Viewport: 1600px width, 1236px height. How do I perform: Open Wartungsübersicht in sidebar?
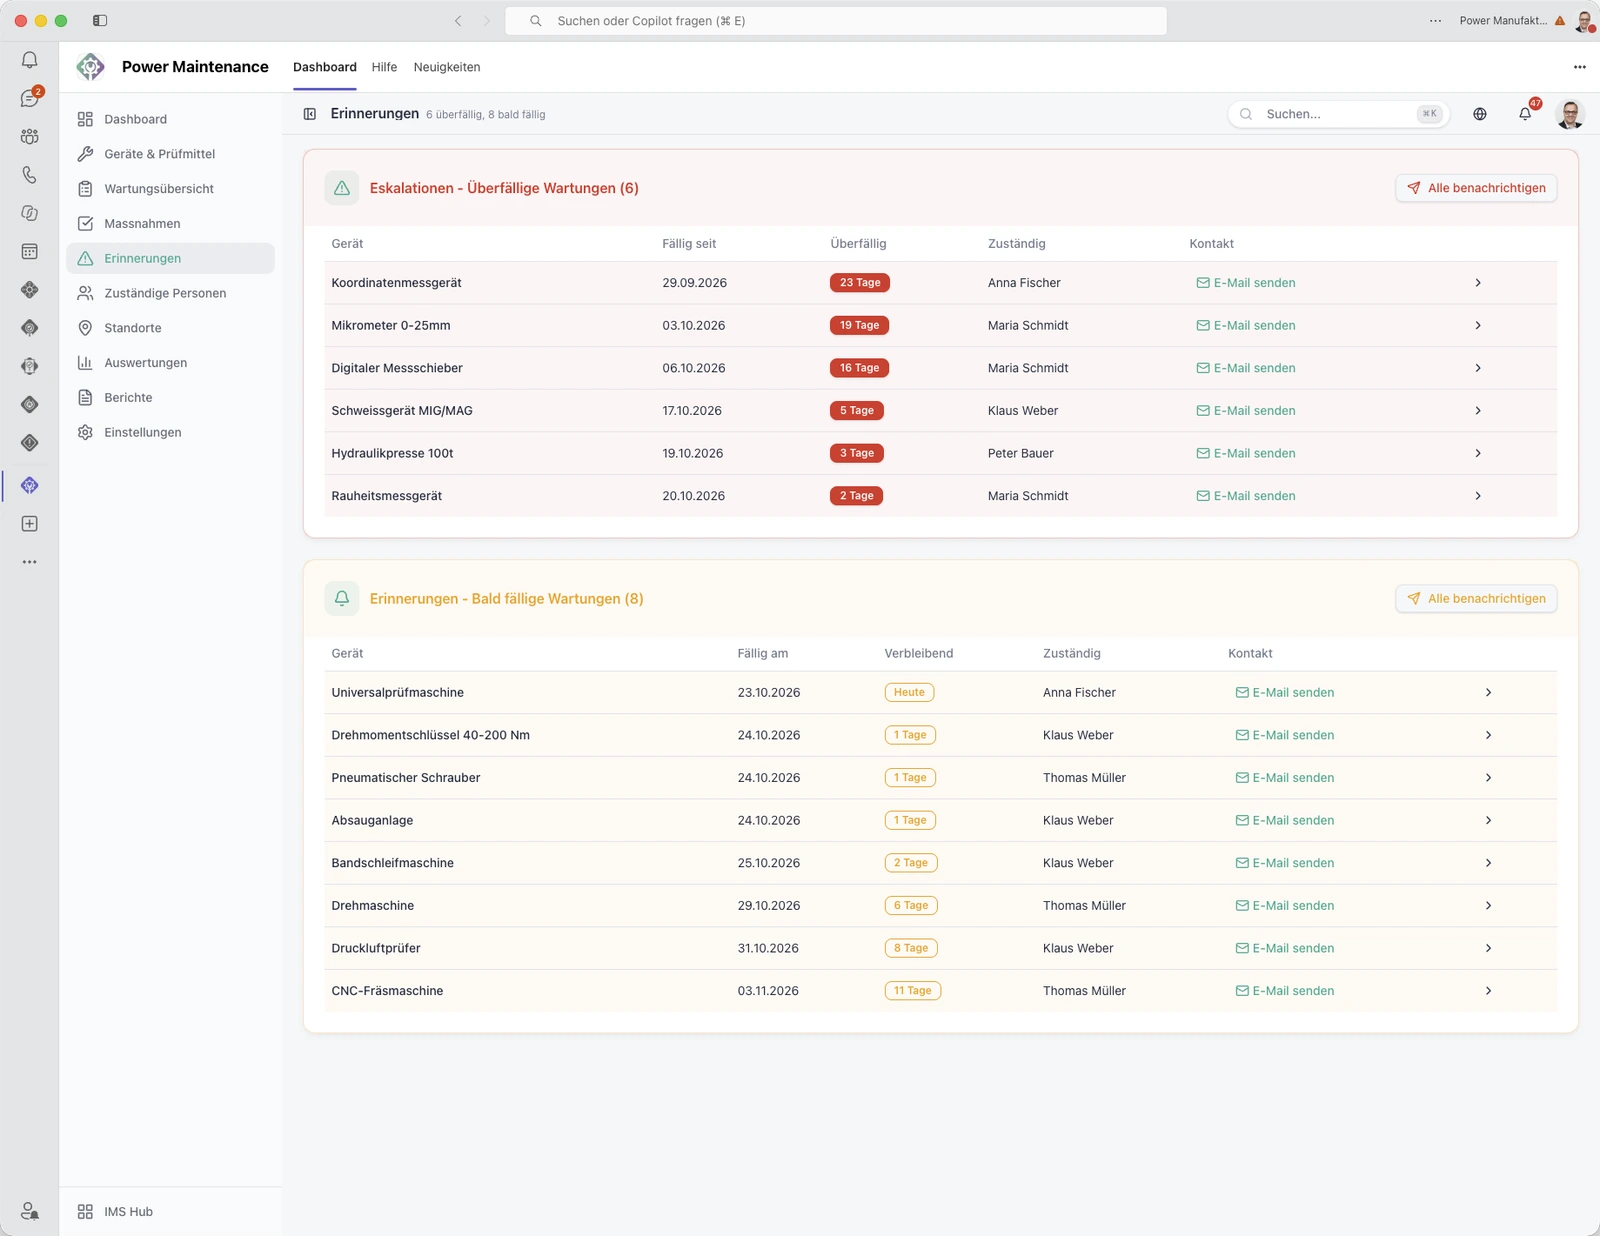pos(170,189)
